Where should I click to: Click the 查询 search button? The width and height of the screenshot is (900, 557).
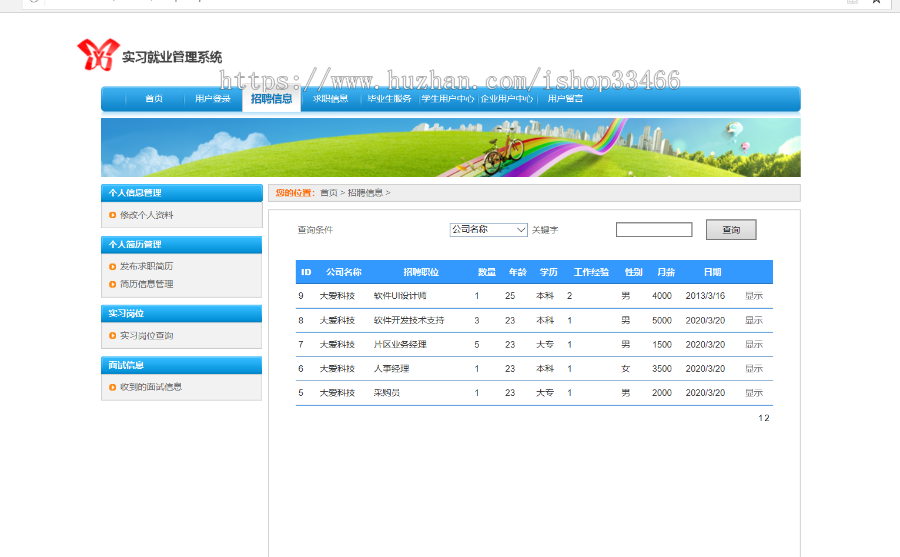731,230
